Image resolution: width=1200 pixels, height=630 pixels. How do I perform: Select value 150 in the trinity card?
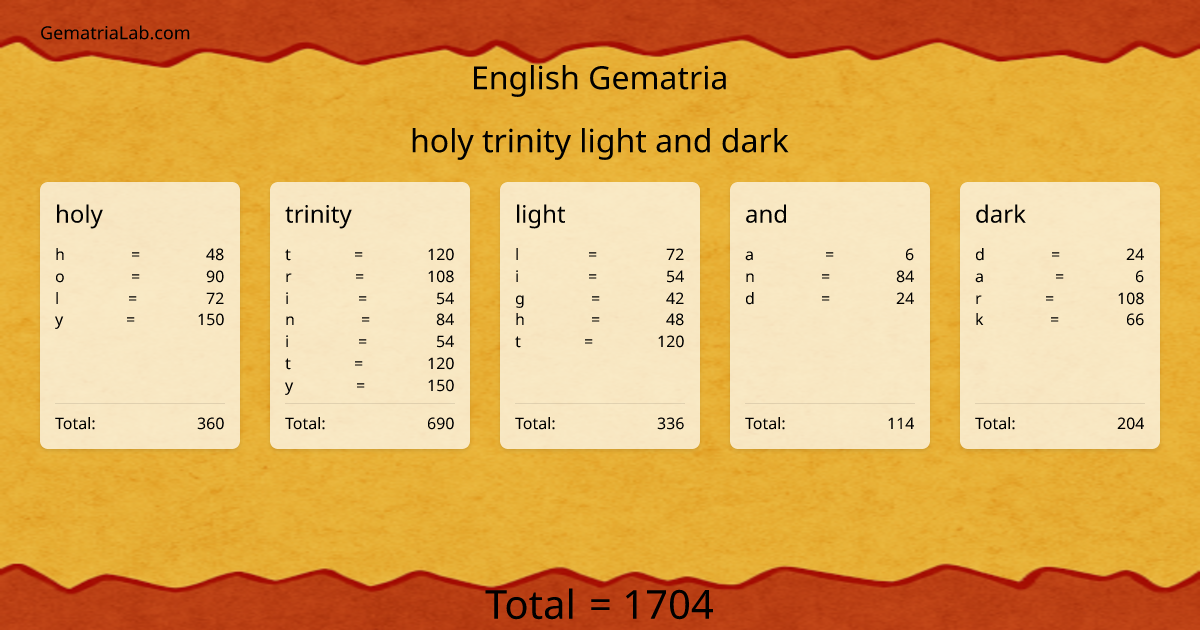coord(441,386)
